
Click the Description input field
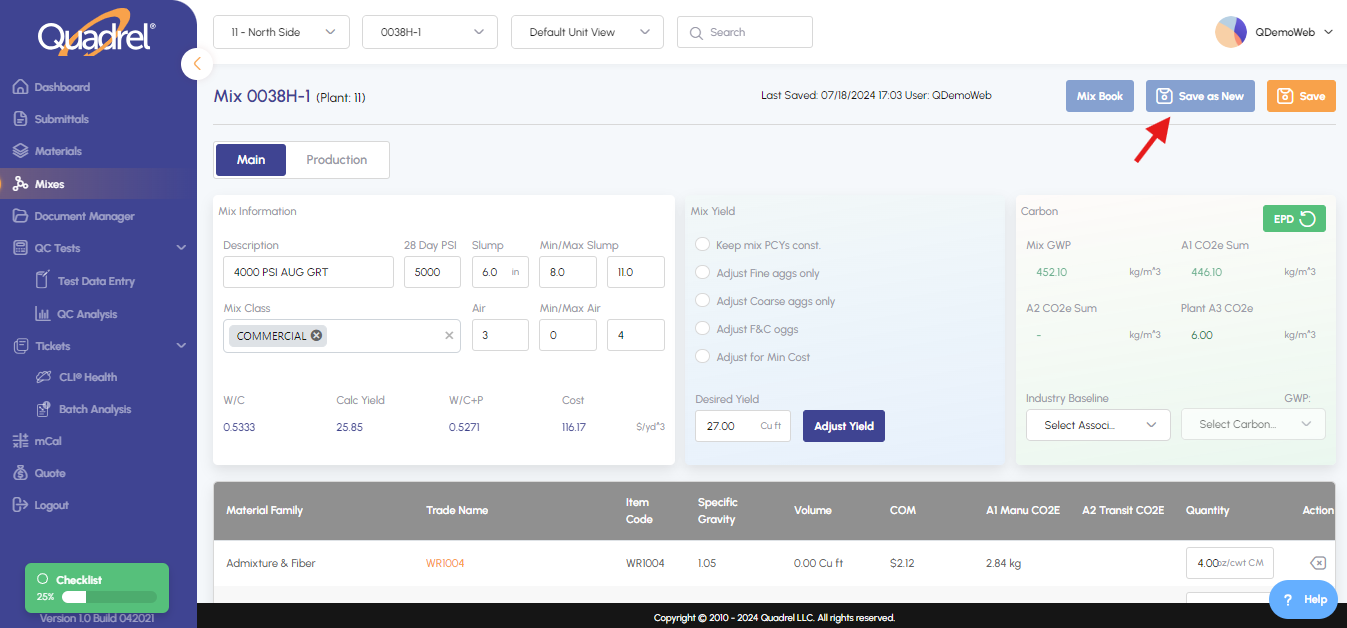(x=308, y=272)
